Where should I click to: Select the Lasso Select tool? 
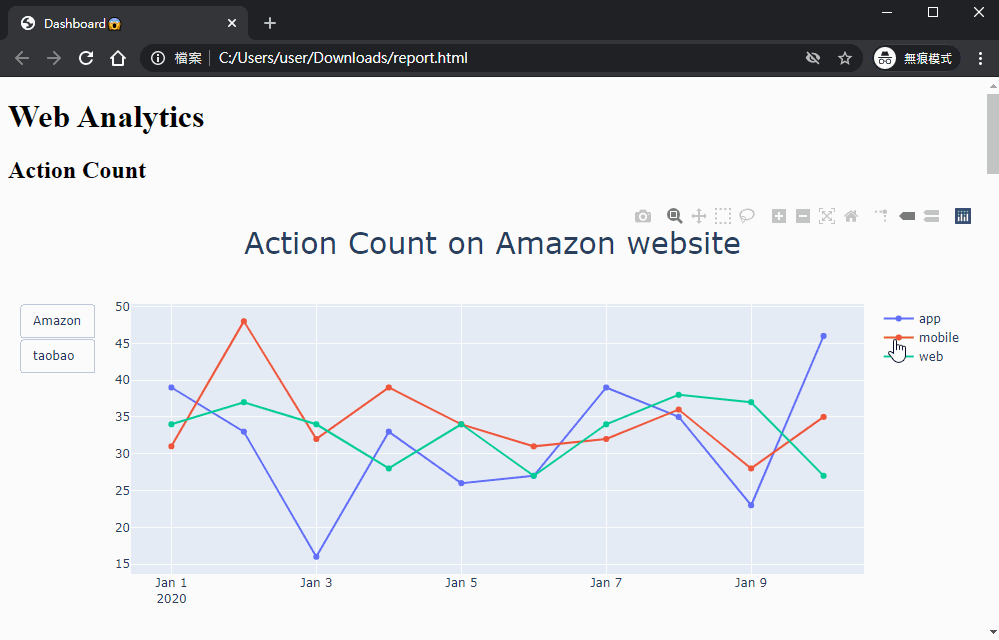747,217
